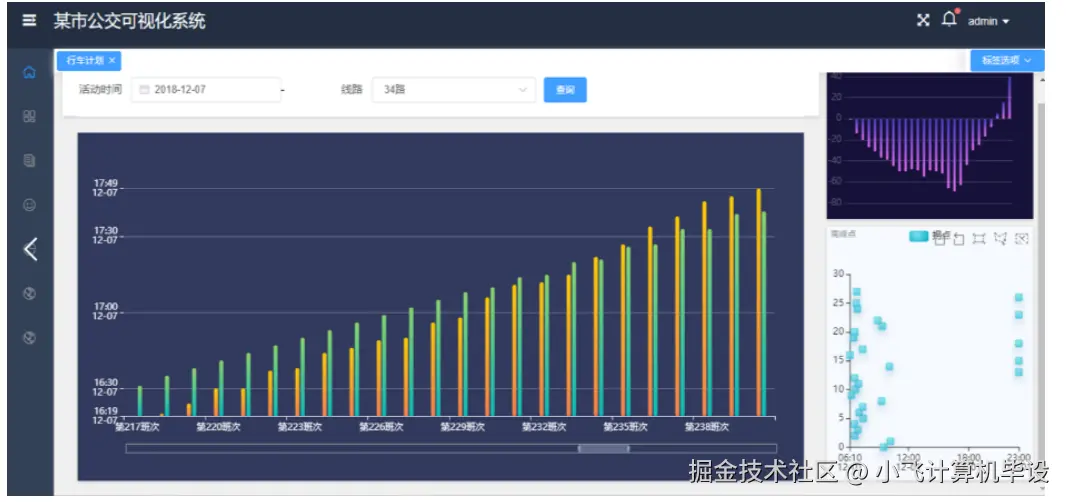
Task: Click the tallest yellow bar at right end
Action: coord(759,302)
